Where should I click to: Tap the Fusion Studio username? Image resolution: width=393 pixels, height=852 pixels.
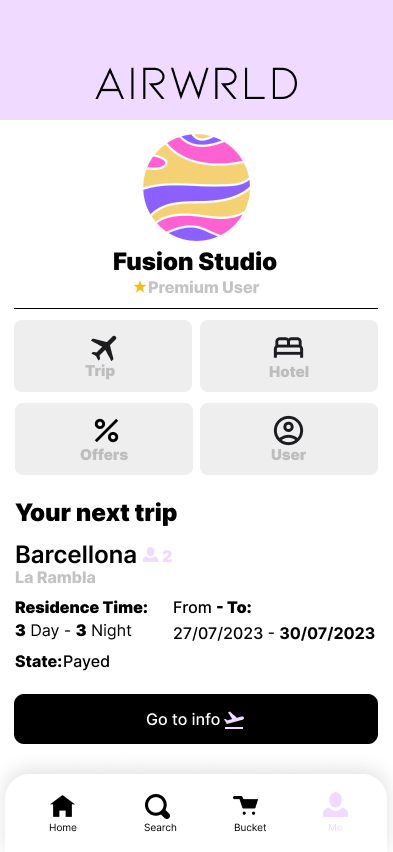[195, 262]
